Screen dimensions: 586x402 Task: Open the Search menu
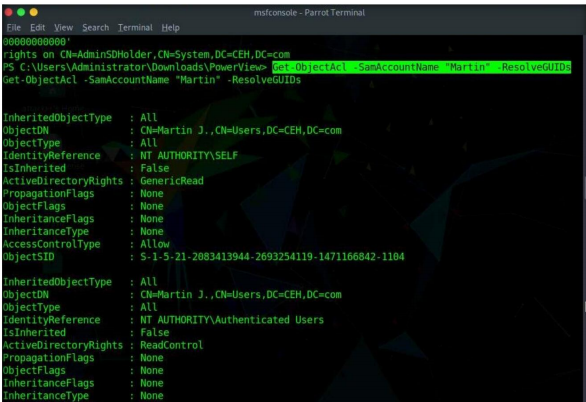point(96,28)
